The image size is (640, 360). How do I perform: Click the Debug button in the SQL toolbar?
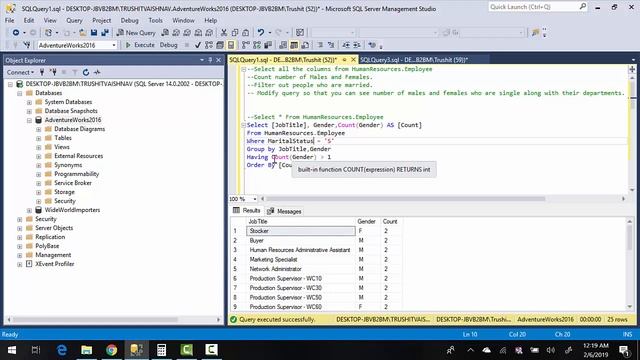pos(168,45)
